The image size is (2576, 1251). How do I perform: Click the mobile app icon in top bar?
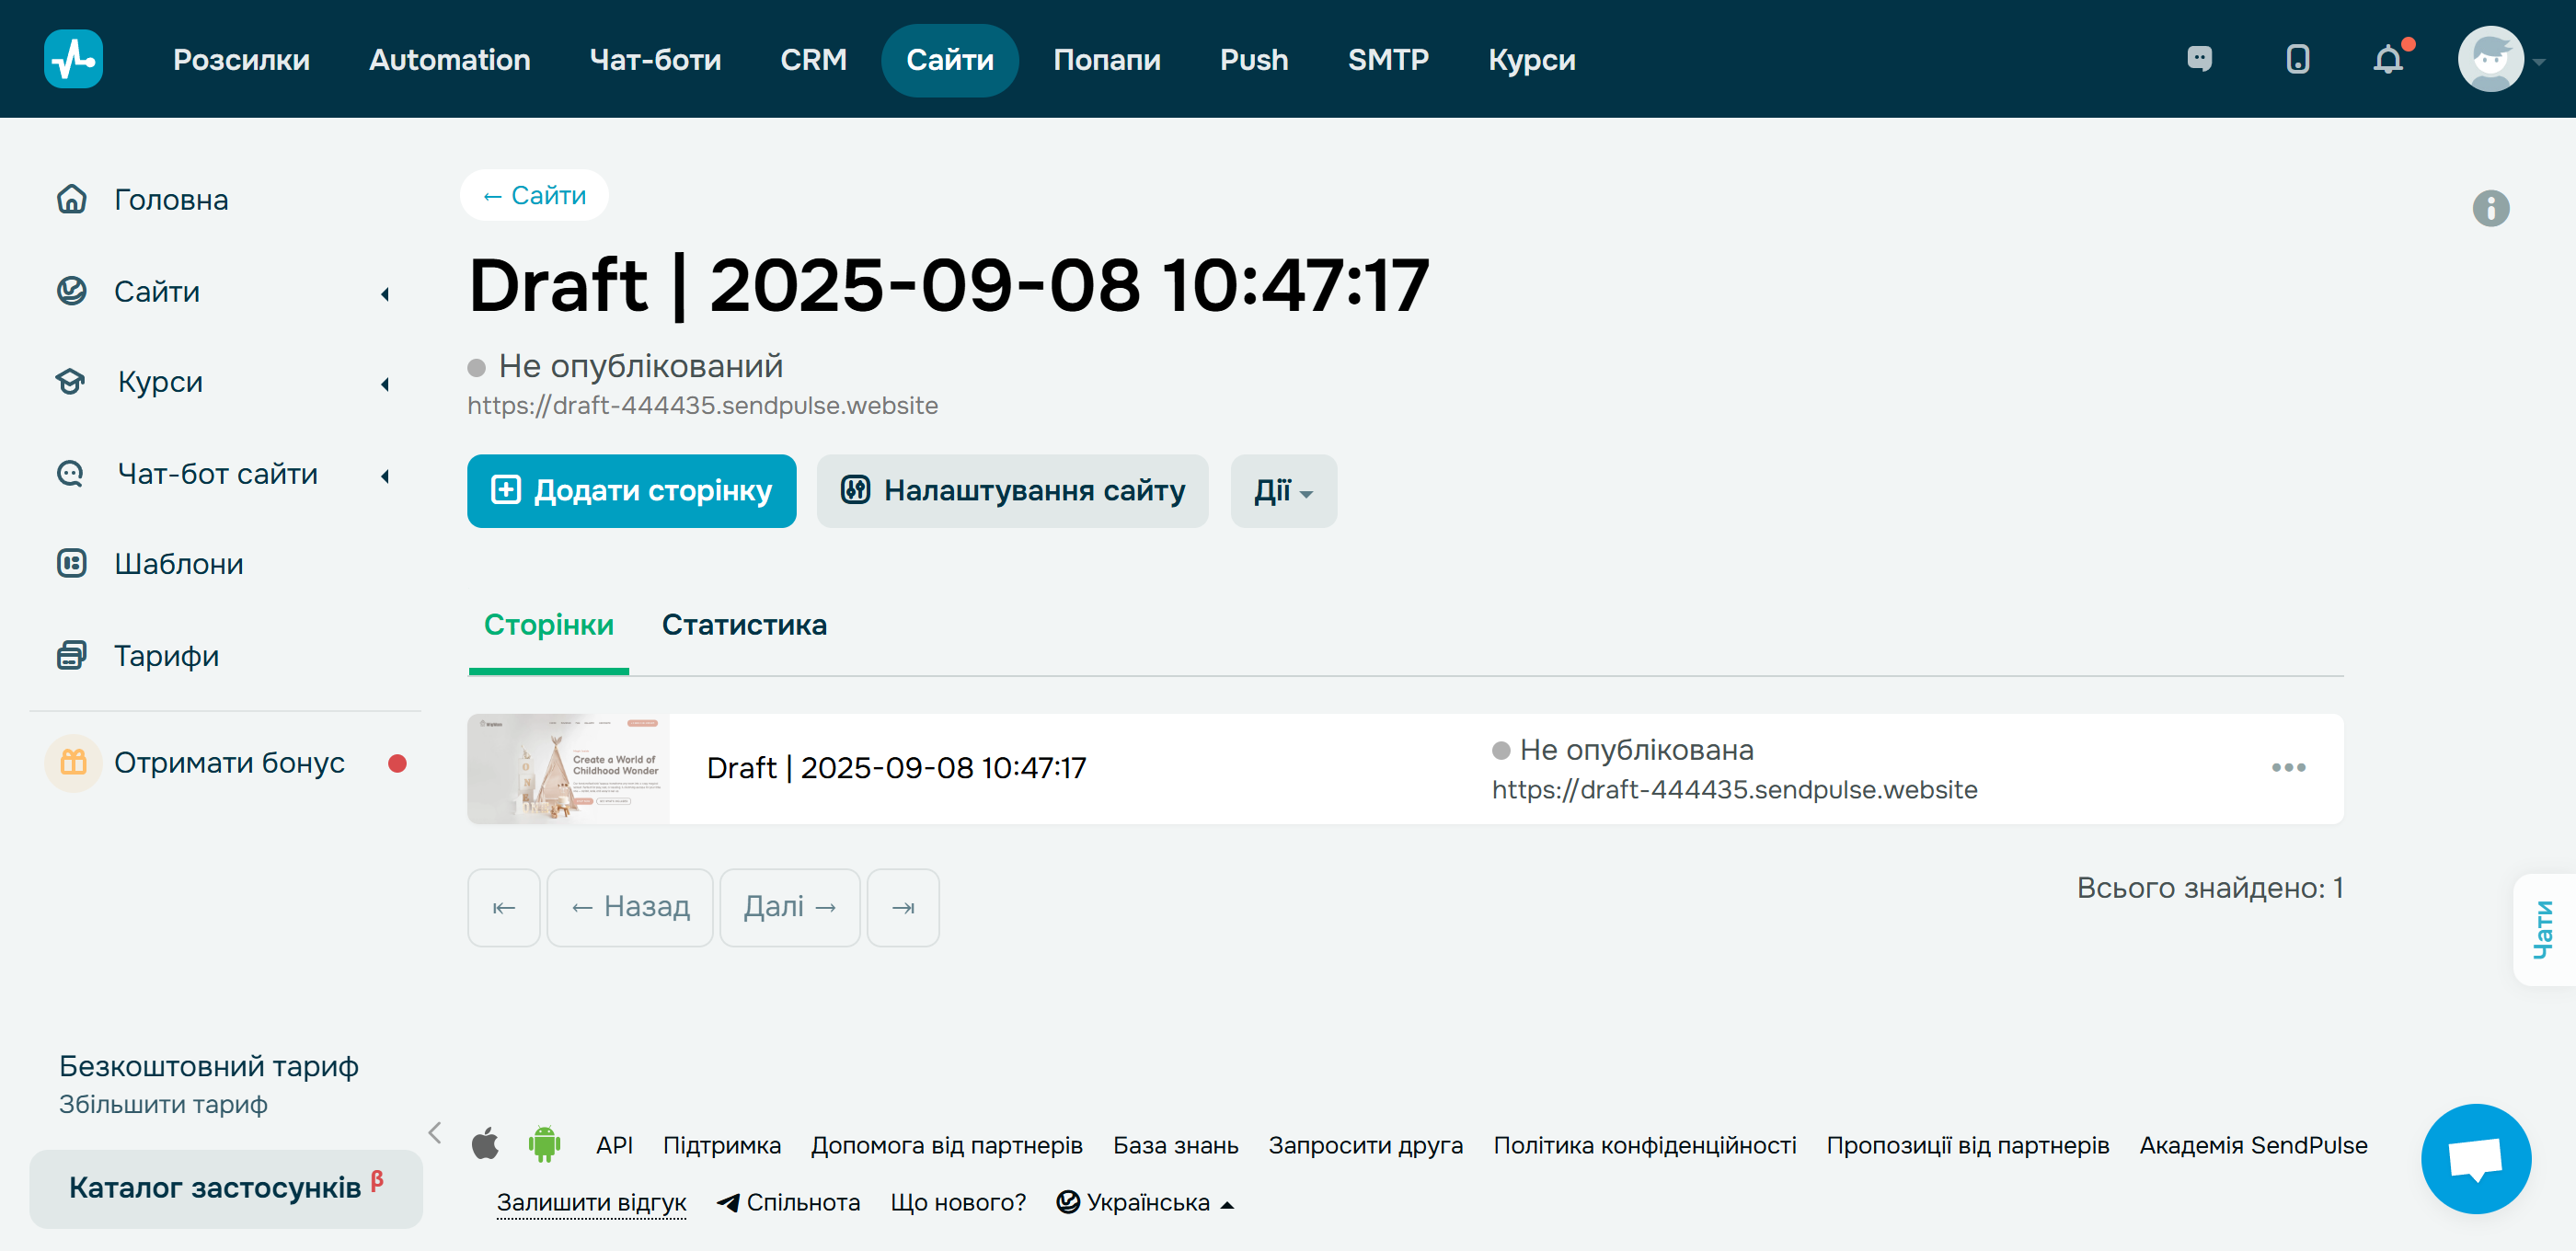point(2296,59)
